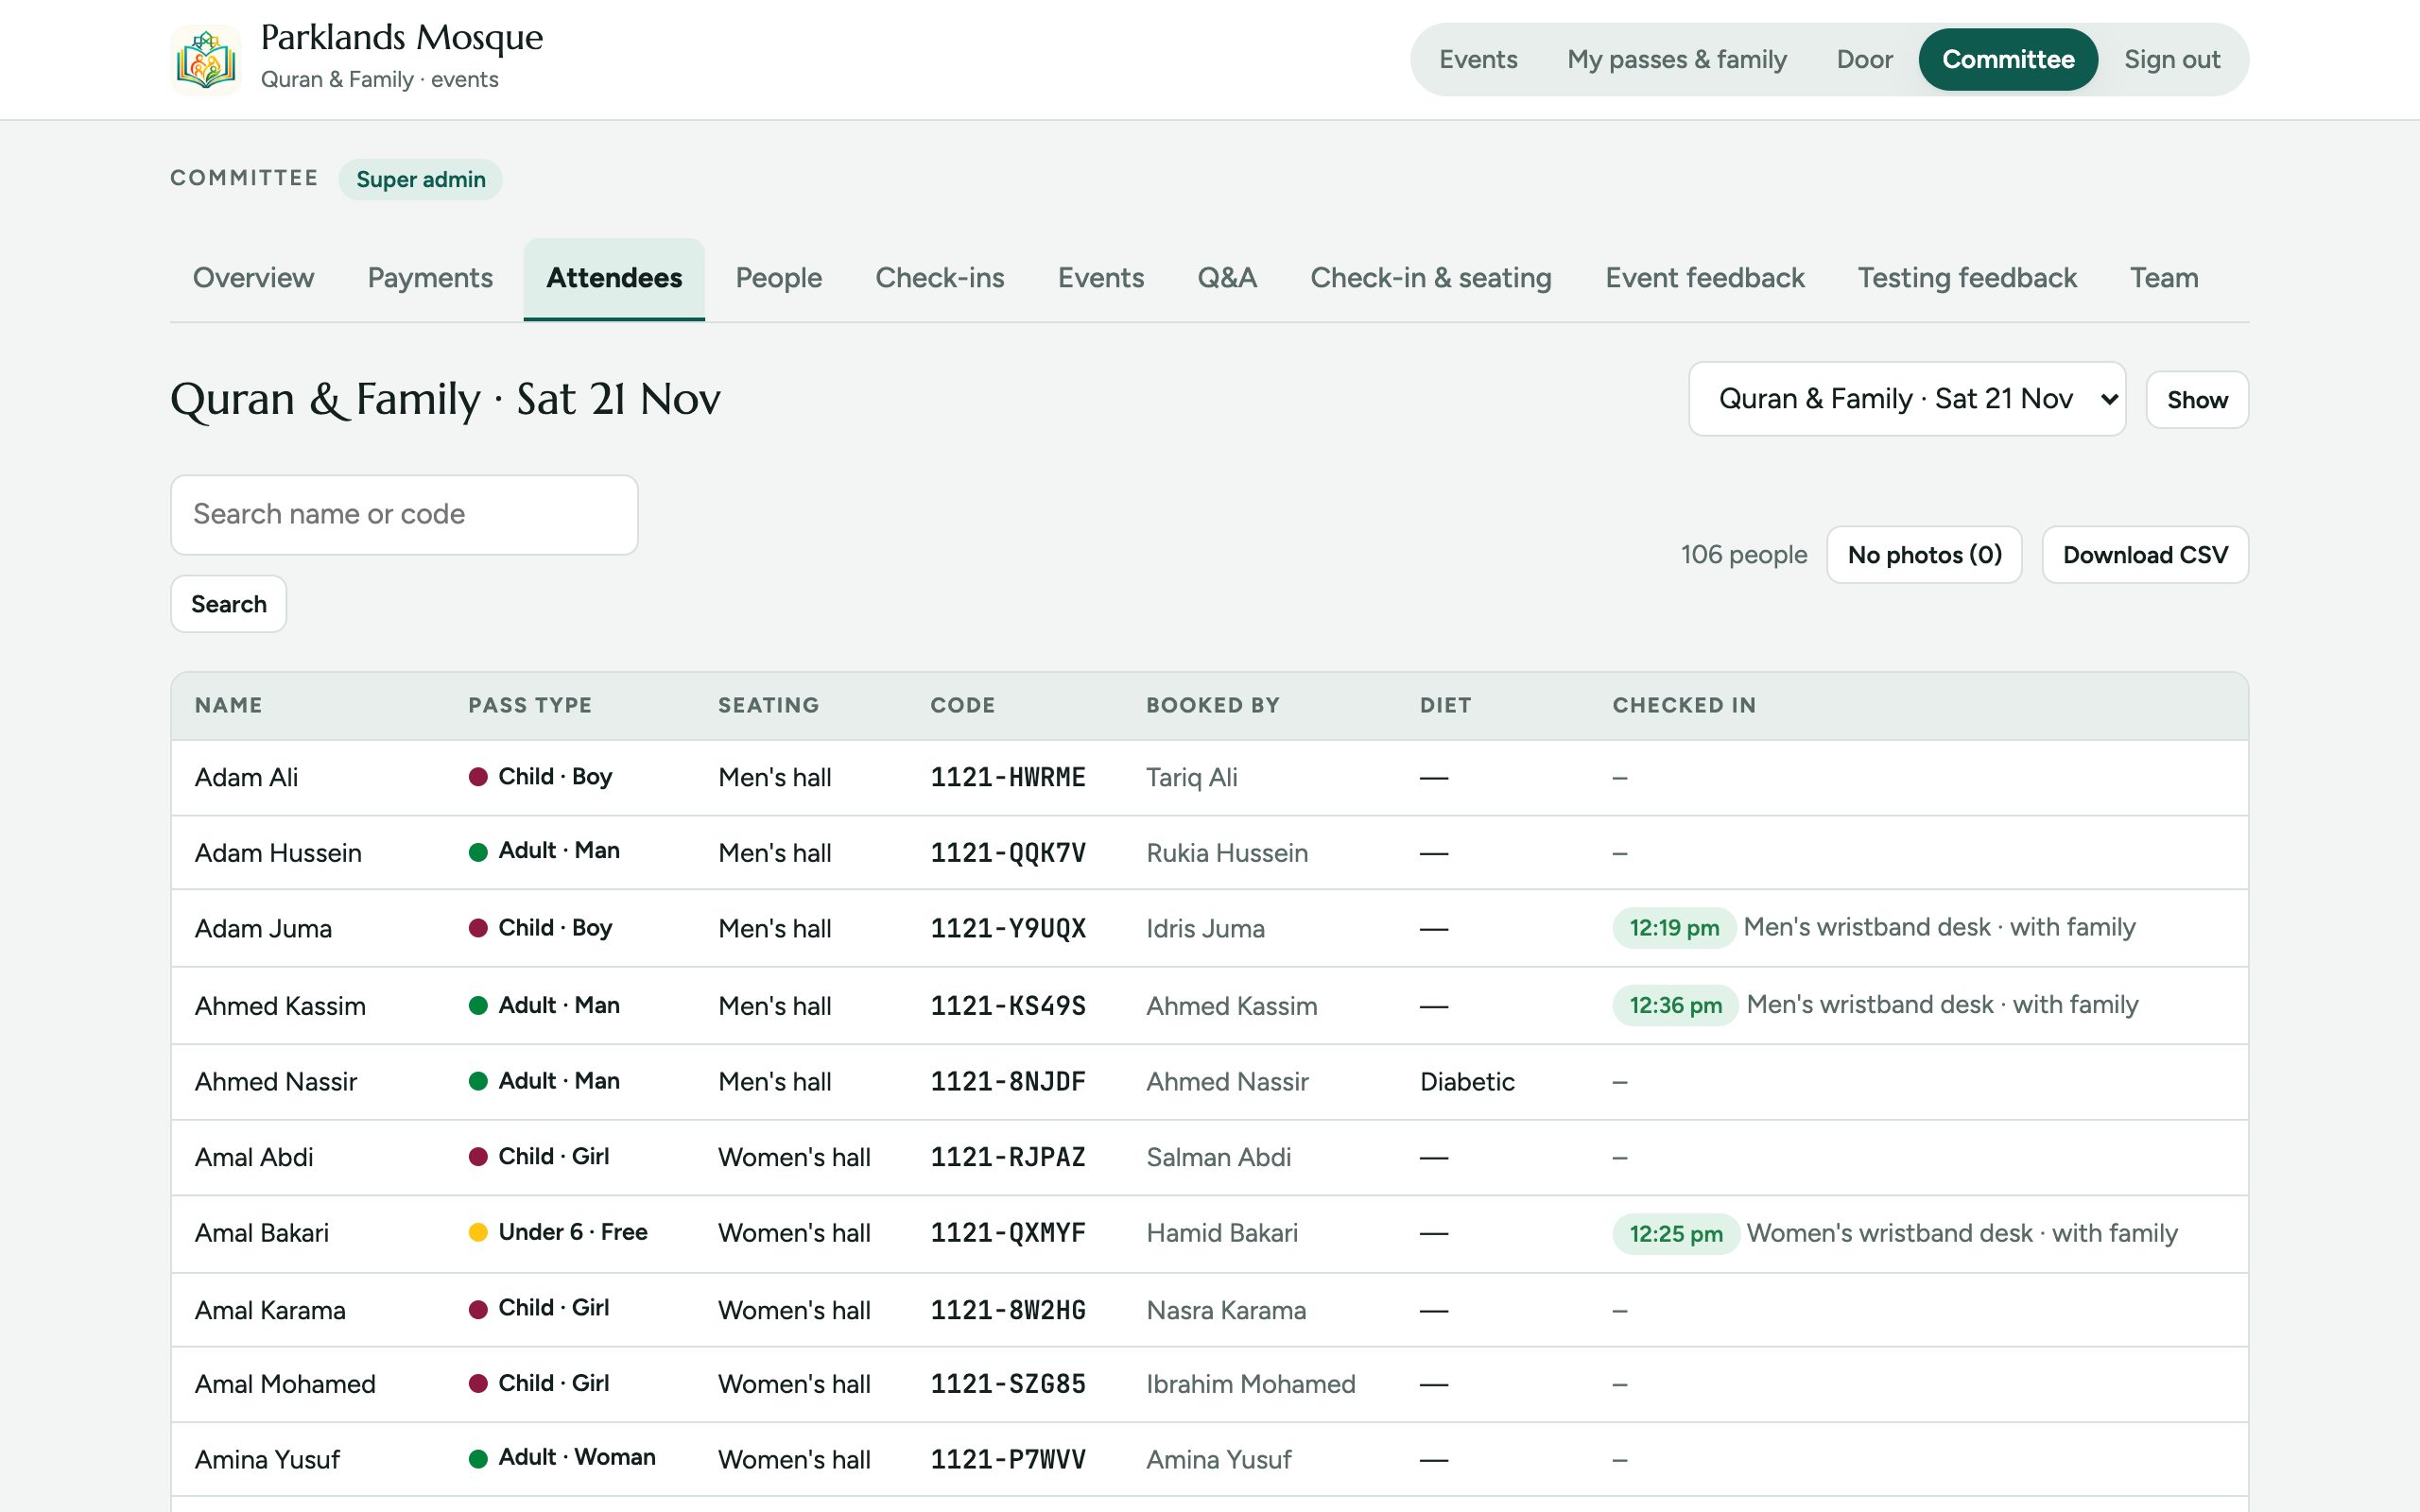Open the event selector dropdown
This screenshot has width=2420, height=1512.
[x=1907, y=399]
